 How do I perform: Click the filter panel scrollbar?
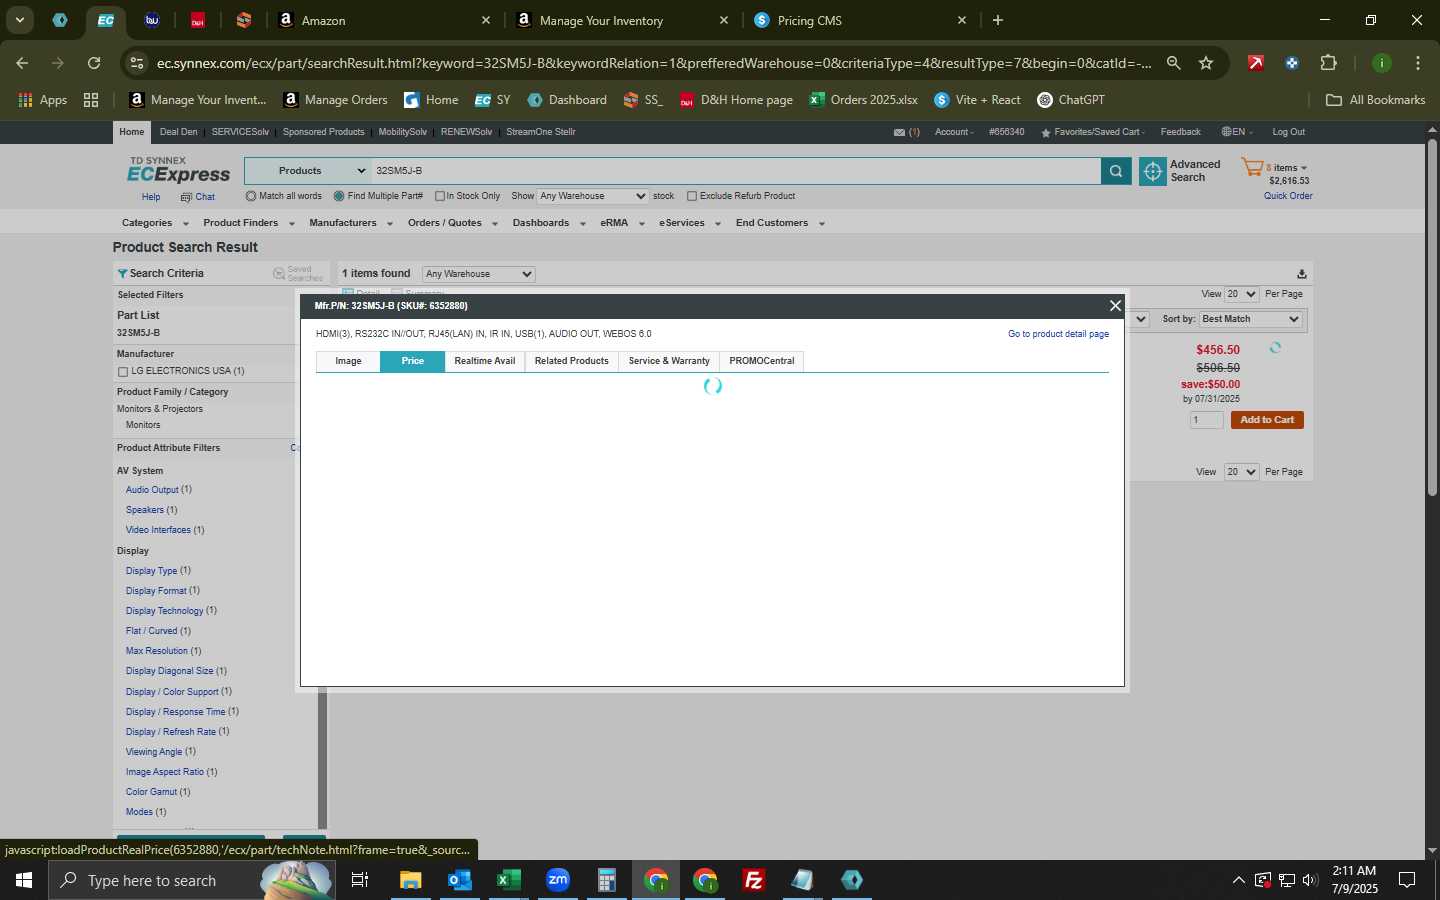[322, 758]
